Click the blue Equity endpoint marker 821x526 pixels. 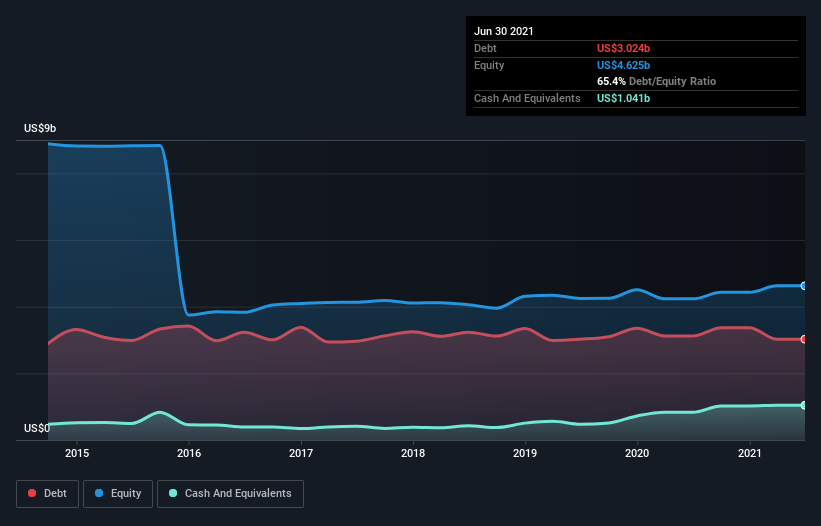[x=804, y=286]
